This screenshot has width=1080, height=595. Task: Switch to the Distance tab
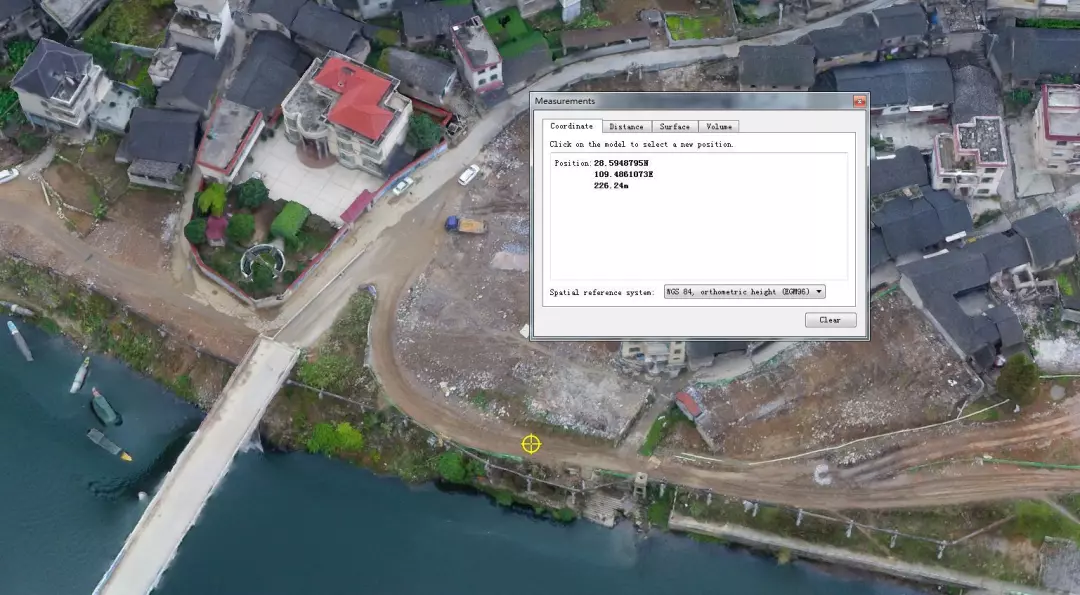point(626,126)
